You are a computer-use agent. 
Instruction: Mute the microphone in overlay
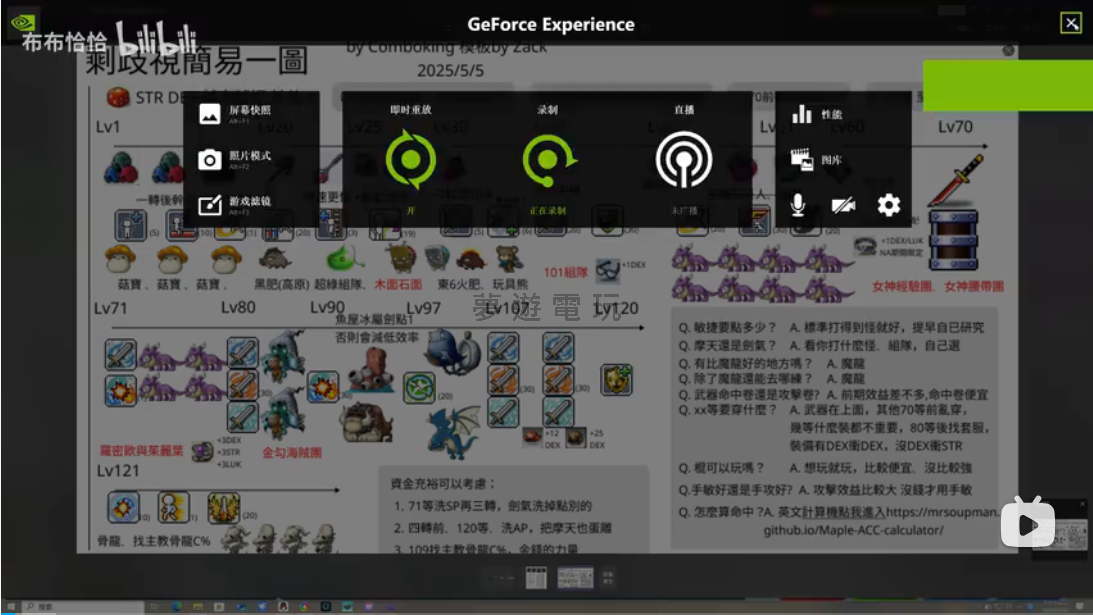pyautogui.click(x=798, y=205)
